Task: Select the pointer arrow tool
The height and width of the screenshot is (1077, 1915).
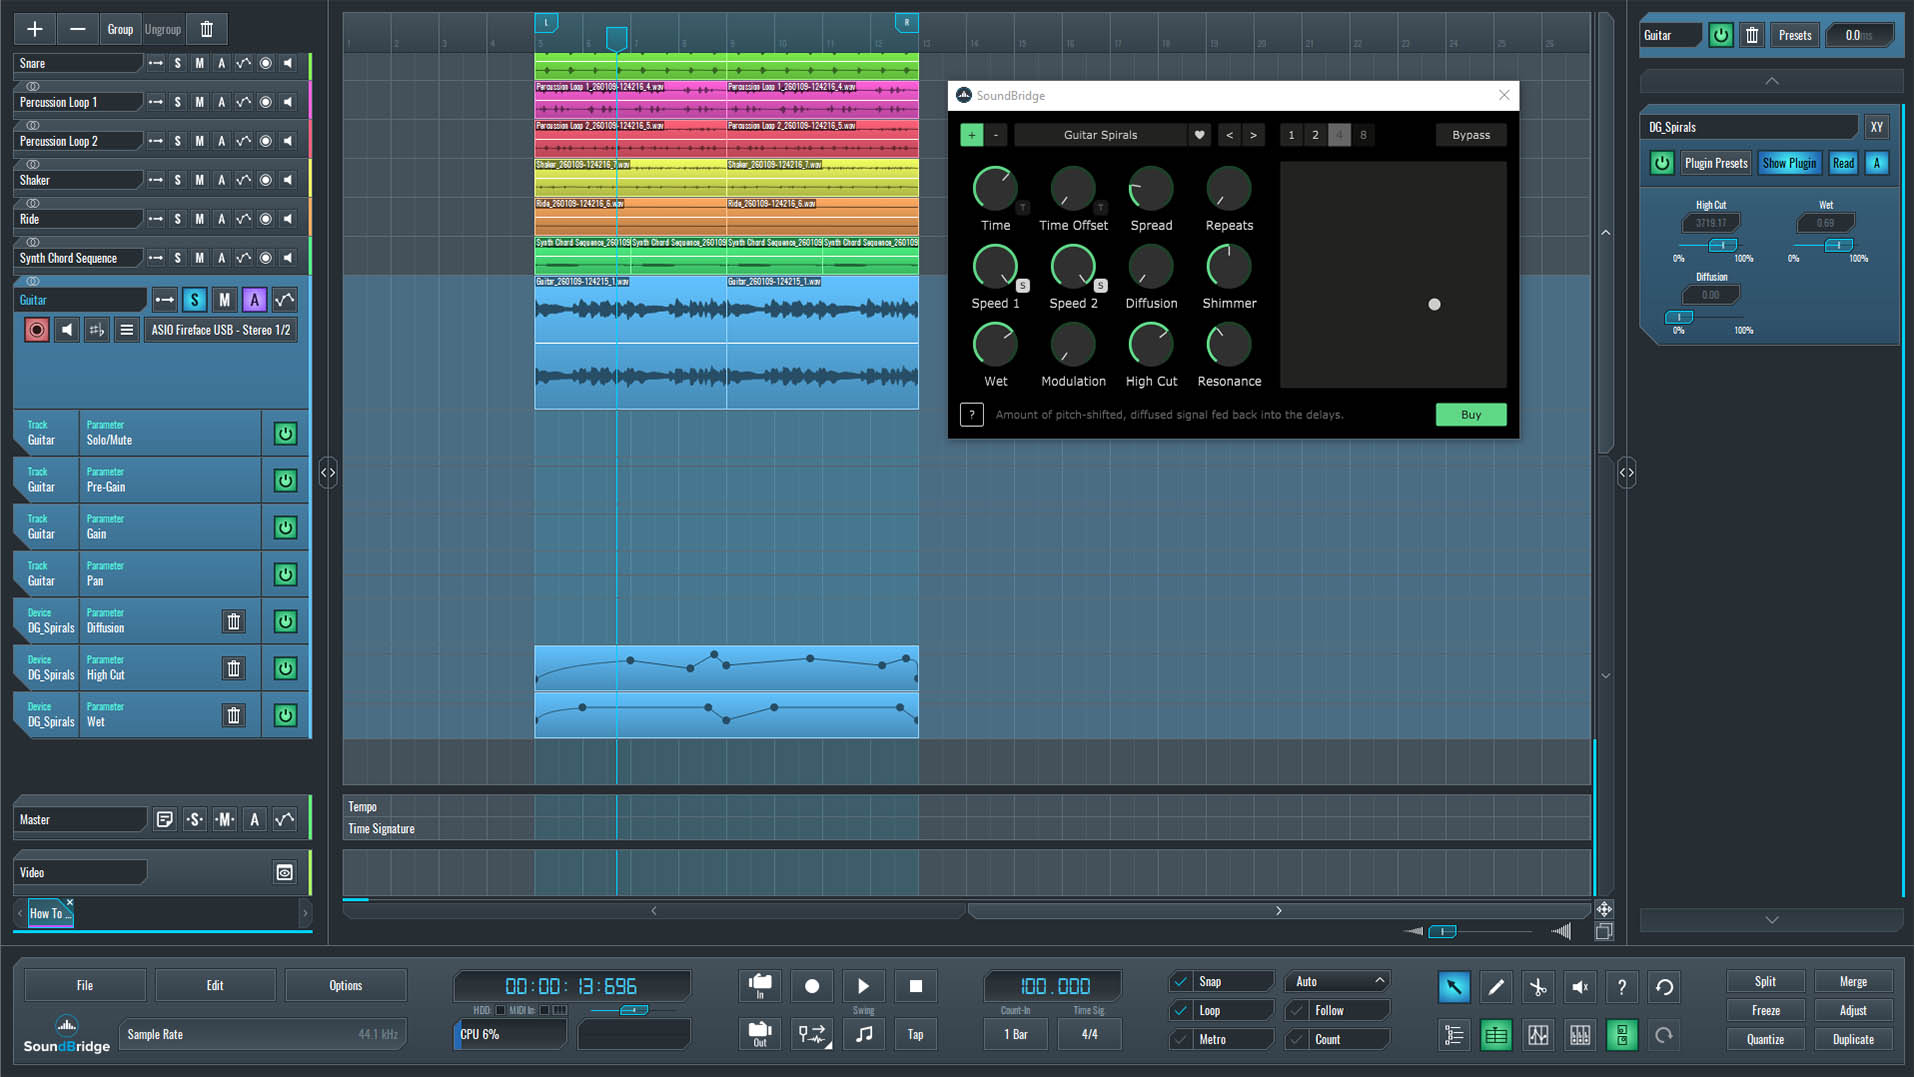Action: pyautogui.click(x=1454, y=988)
